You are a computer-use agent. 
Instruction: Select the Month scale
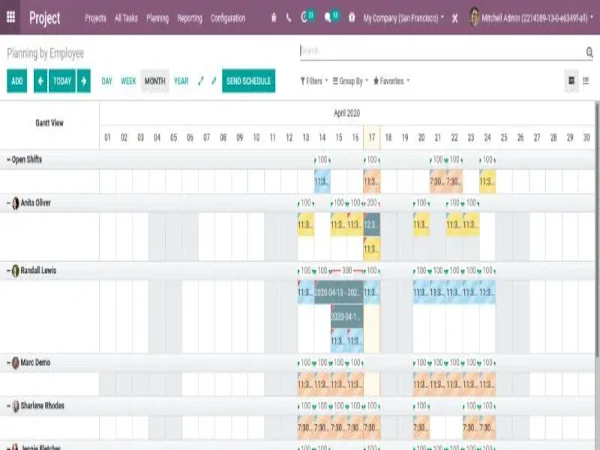(x=154, y=81)
